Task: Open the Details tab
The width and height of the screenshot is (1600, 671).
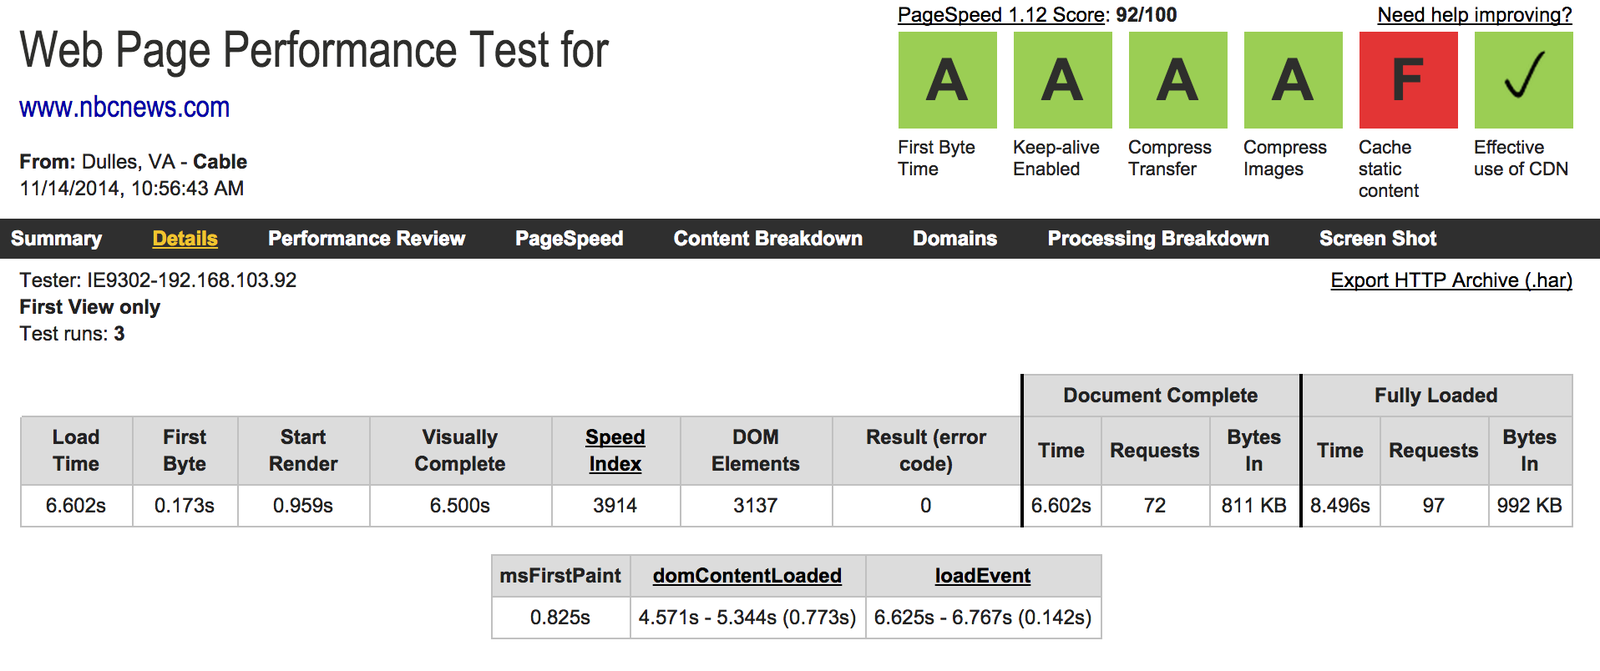Action: [185, 238]
